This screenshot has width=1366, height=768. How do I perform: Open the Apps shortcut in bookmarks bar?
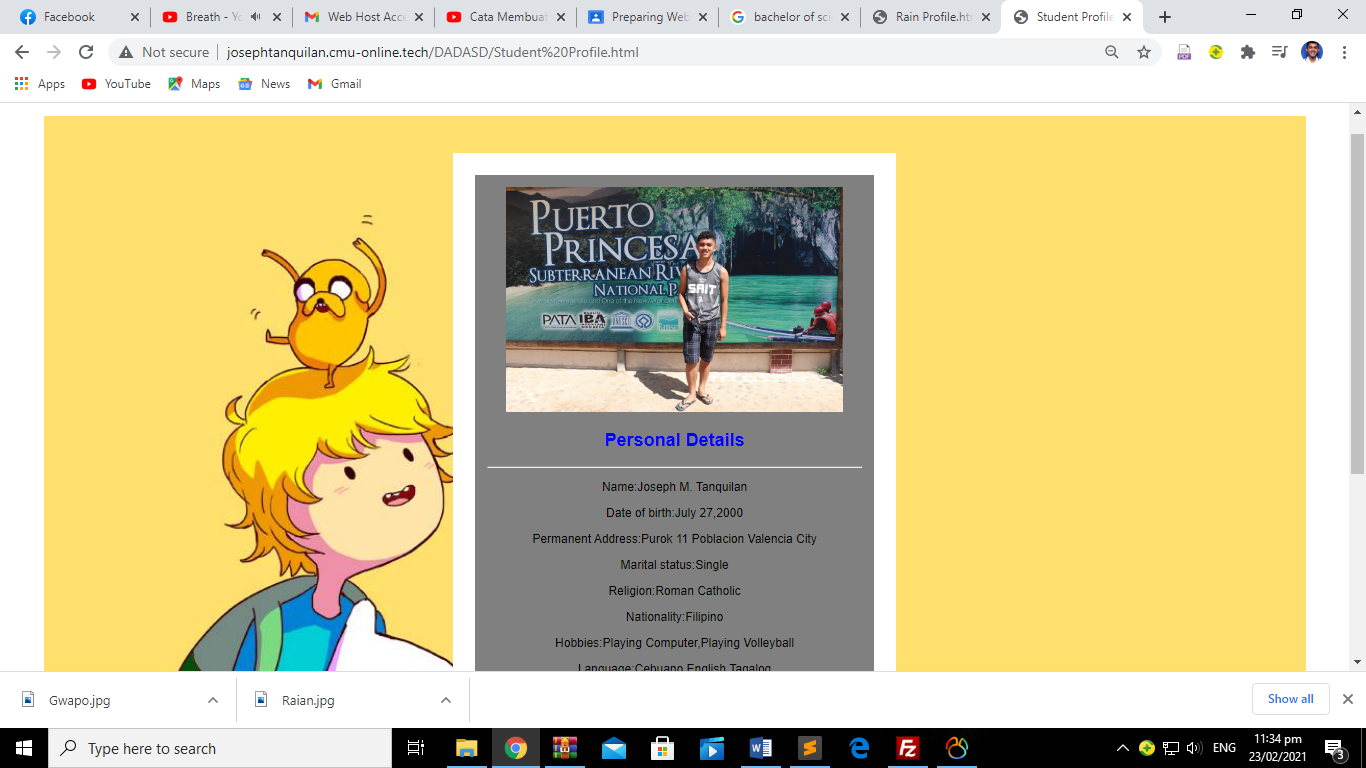tap(40, 84)
